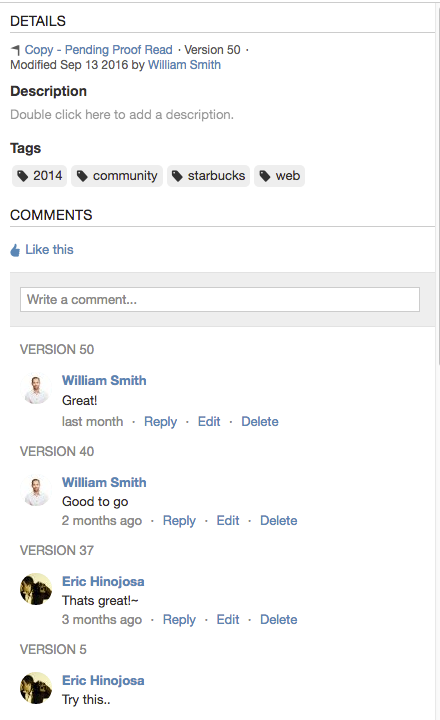440x720 pixels.
Task: Open Copy - Pending Proof Read link
Action: click(99, 50)
